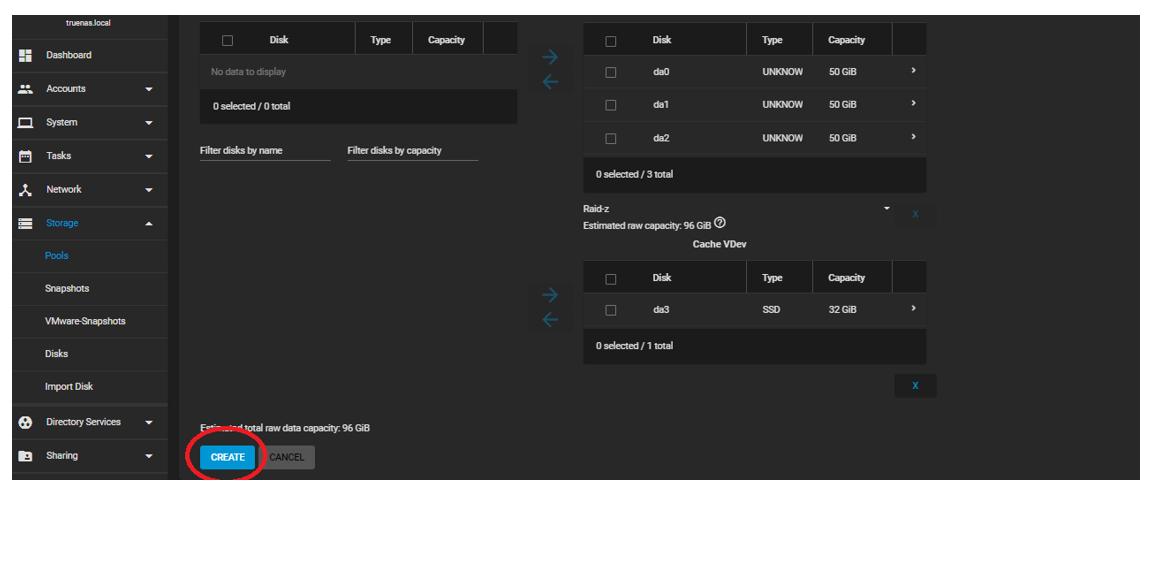Select all disks in data vdev header
This screenshot has width=1155, height=567.
pyautogui.click(x=611, y=41)
